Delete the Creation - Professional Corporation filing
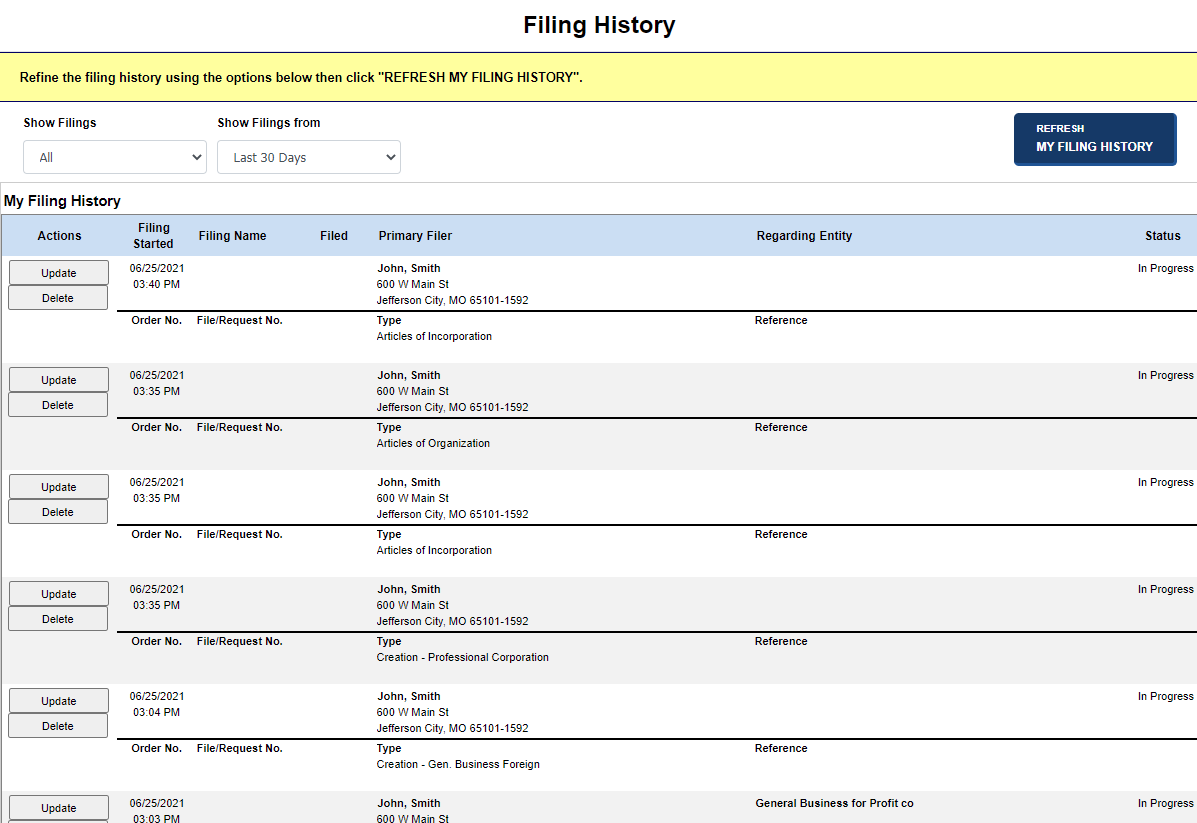Image resolution: width=1197 pixels, height=823 pixels. click(58, 618)
